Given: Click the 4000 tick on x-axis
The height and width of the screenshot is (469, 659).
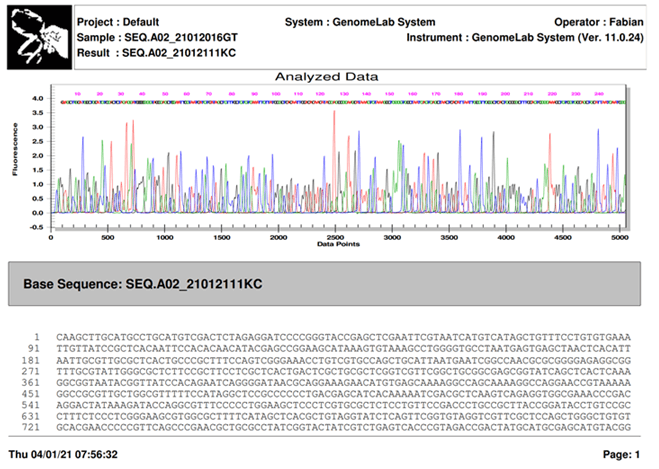Looking at the screenshot, I should (511, 236).
